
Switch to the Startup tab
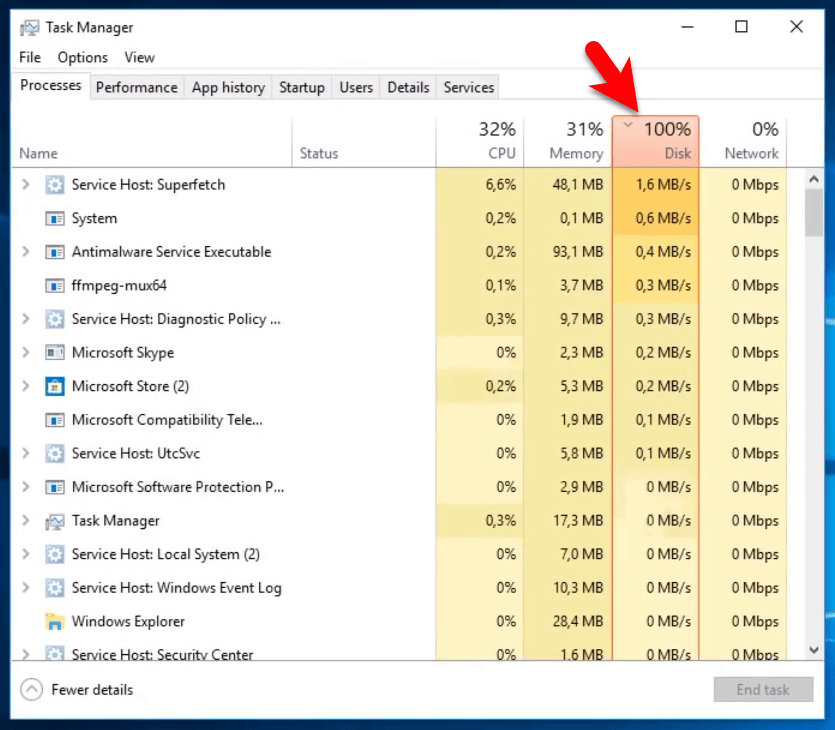pyautogui.click(x=302, y=87)
